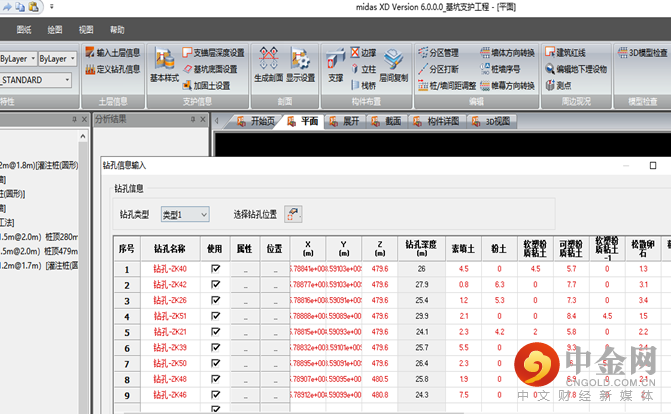
Task: Select 钻孔深度 cell 27.9 of ZK42
Action: click(422, 285)
